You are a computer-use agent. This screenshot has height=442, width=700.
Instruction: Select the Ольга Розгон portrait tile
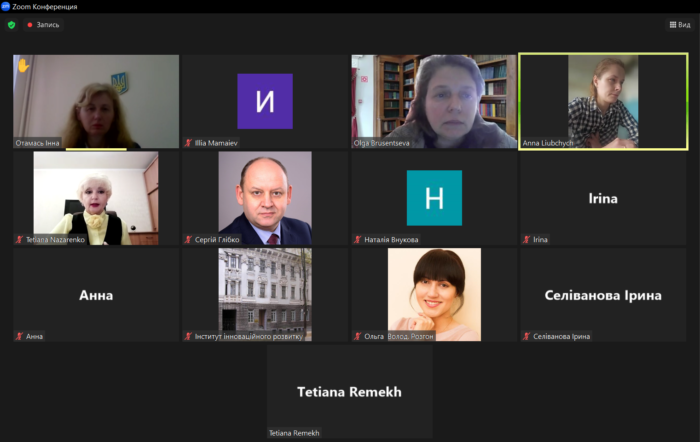[434, 295]
